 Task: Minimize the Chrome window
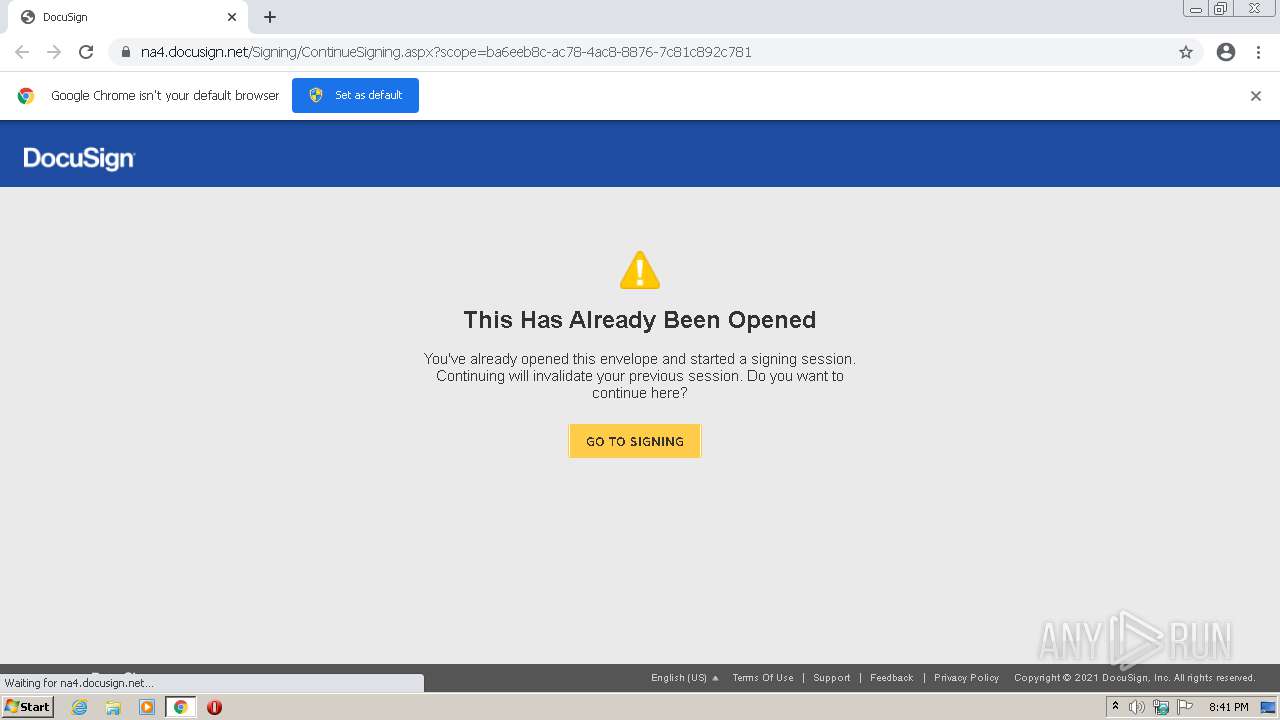pyautogui.click(x=1196, y=9)
